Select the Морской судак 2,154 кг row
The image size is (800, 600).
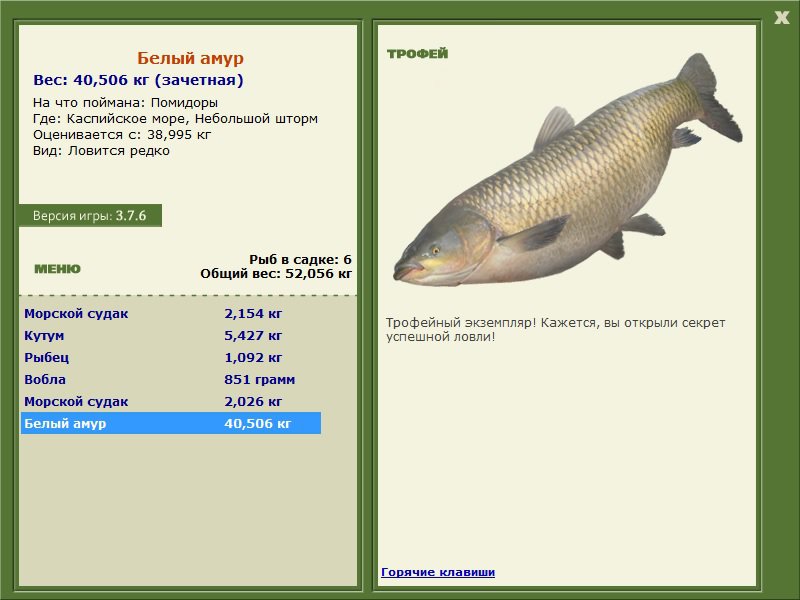point(171,313)
